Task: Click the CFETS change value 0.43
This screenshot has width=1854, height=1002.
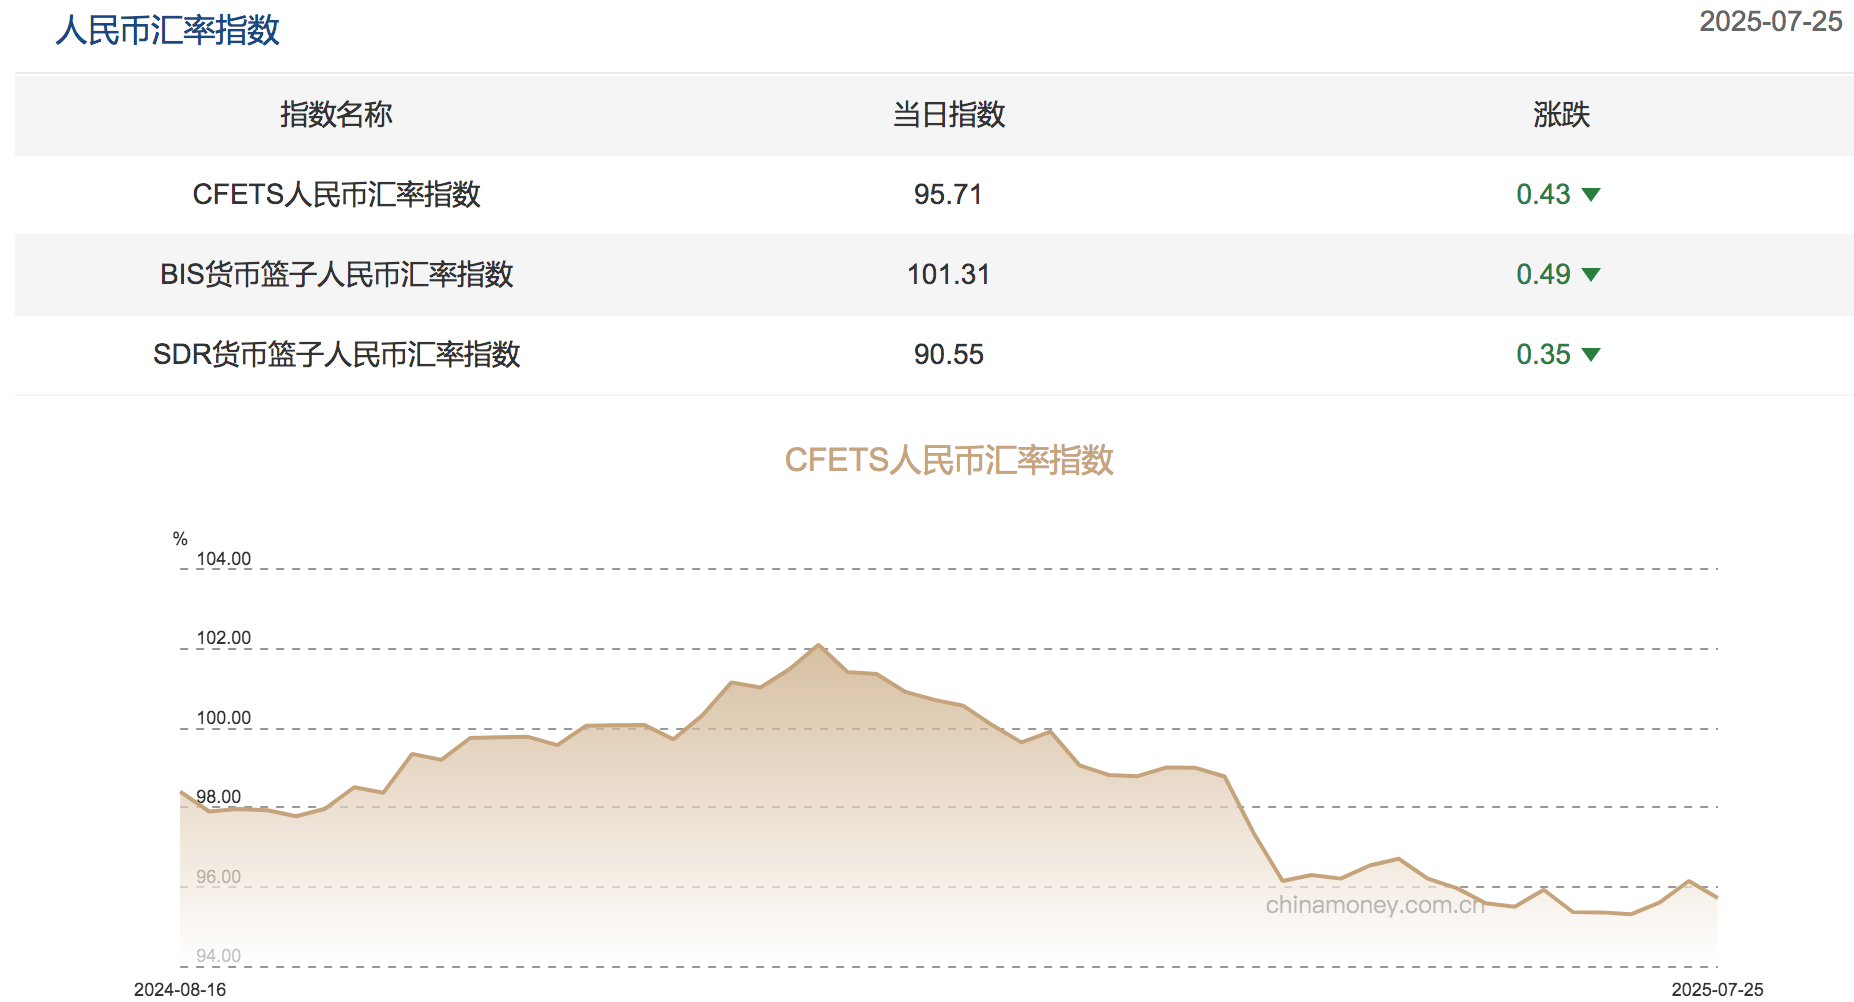Action: tap(1543, 194)
